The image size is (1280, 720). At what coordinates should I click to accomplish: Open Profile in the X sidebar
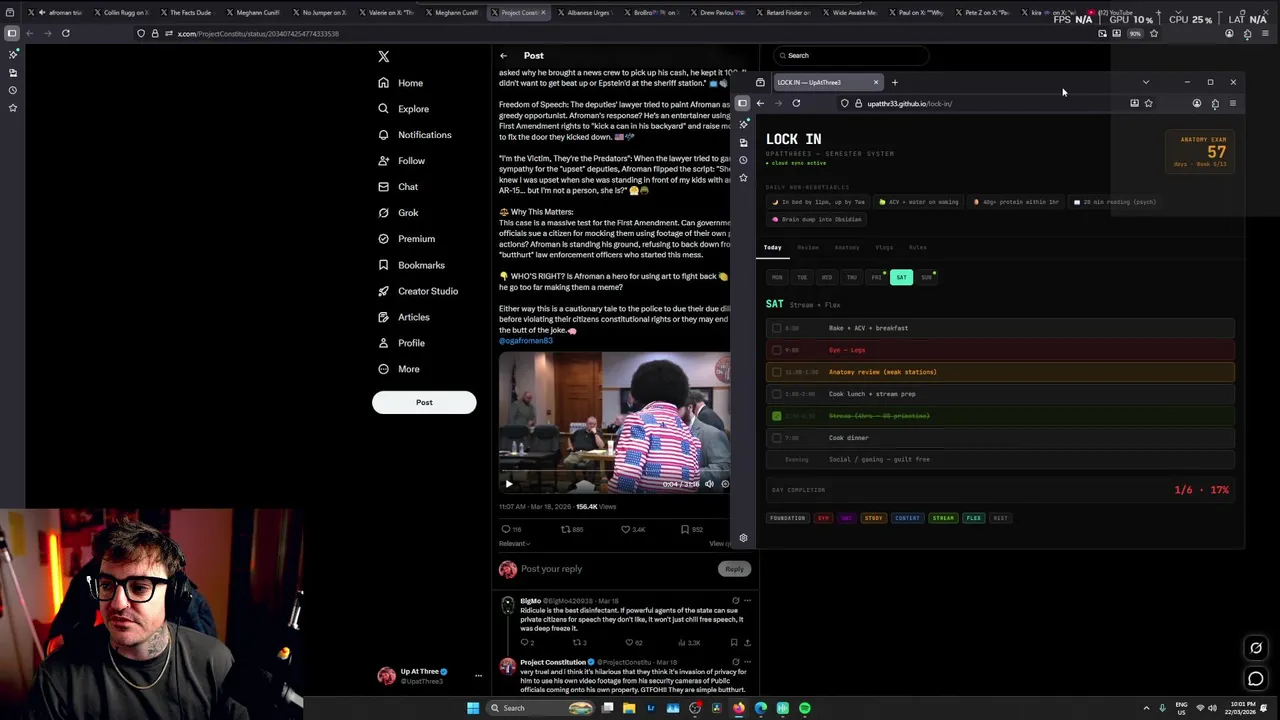[401, 343]
